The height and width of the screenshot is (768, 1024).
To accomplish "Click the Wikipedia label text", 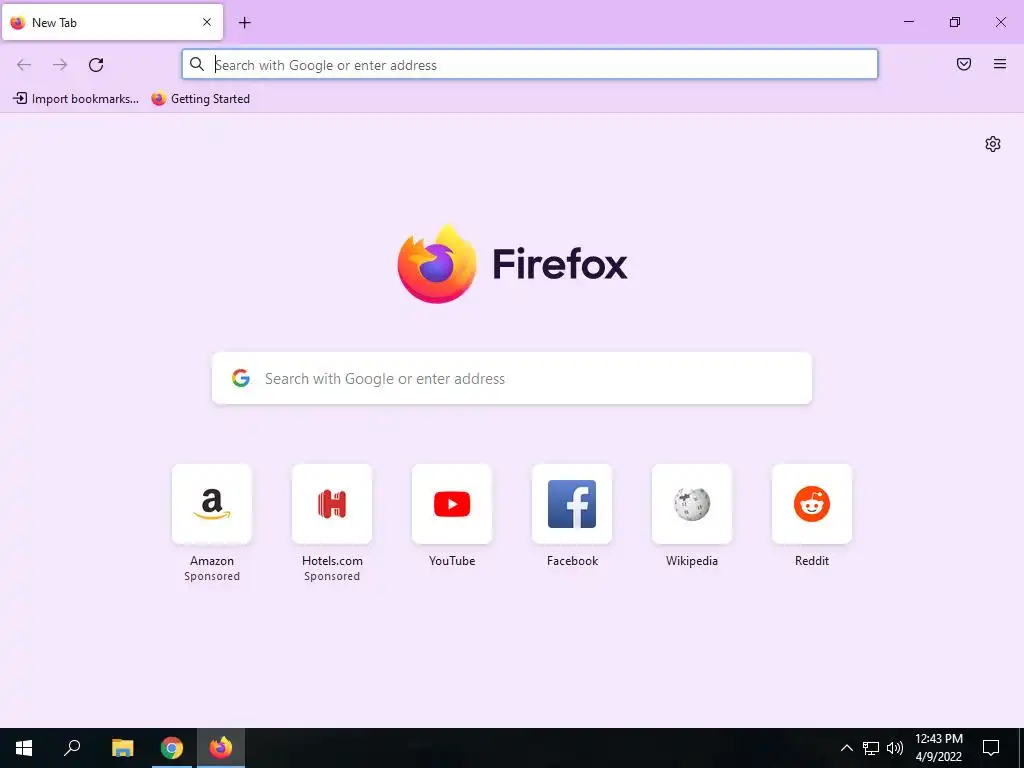I will coord(692,561).
